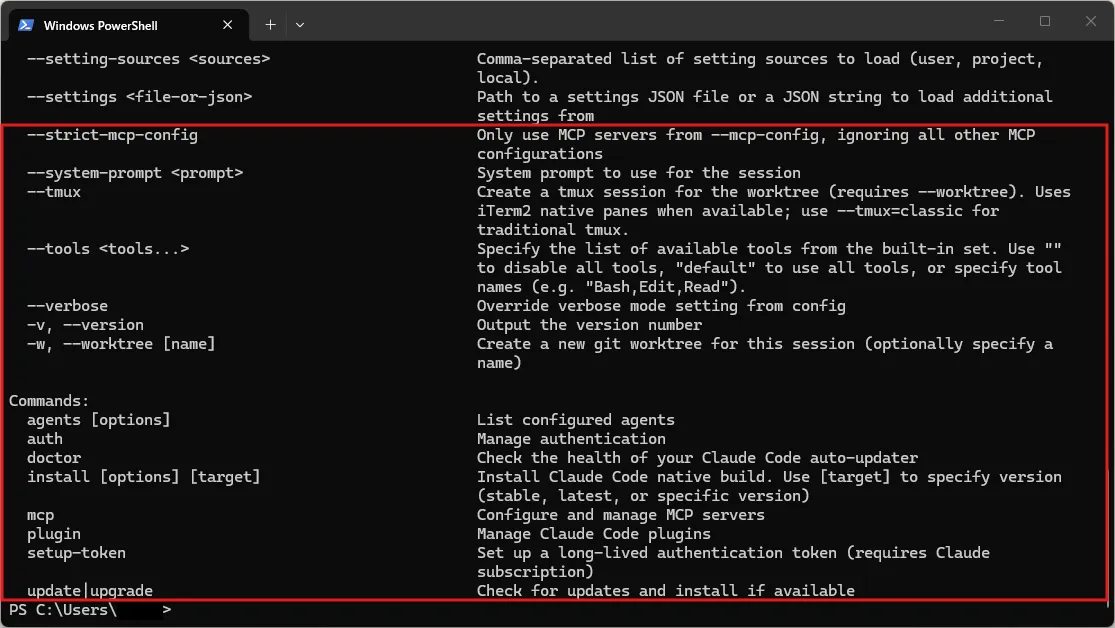
Task: Click 'Configure and manage MCP servers' description
Action: click(621, 515)
